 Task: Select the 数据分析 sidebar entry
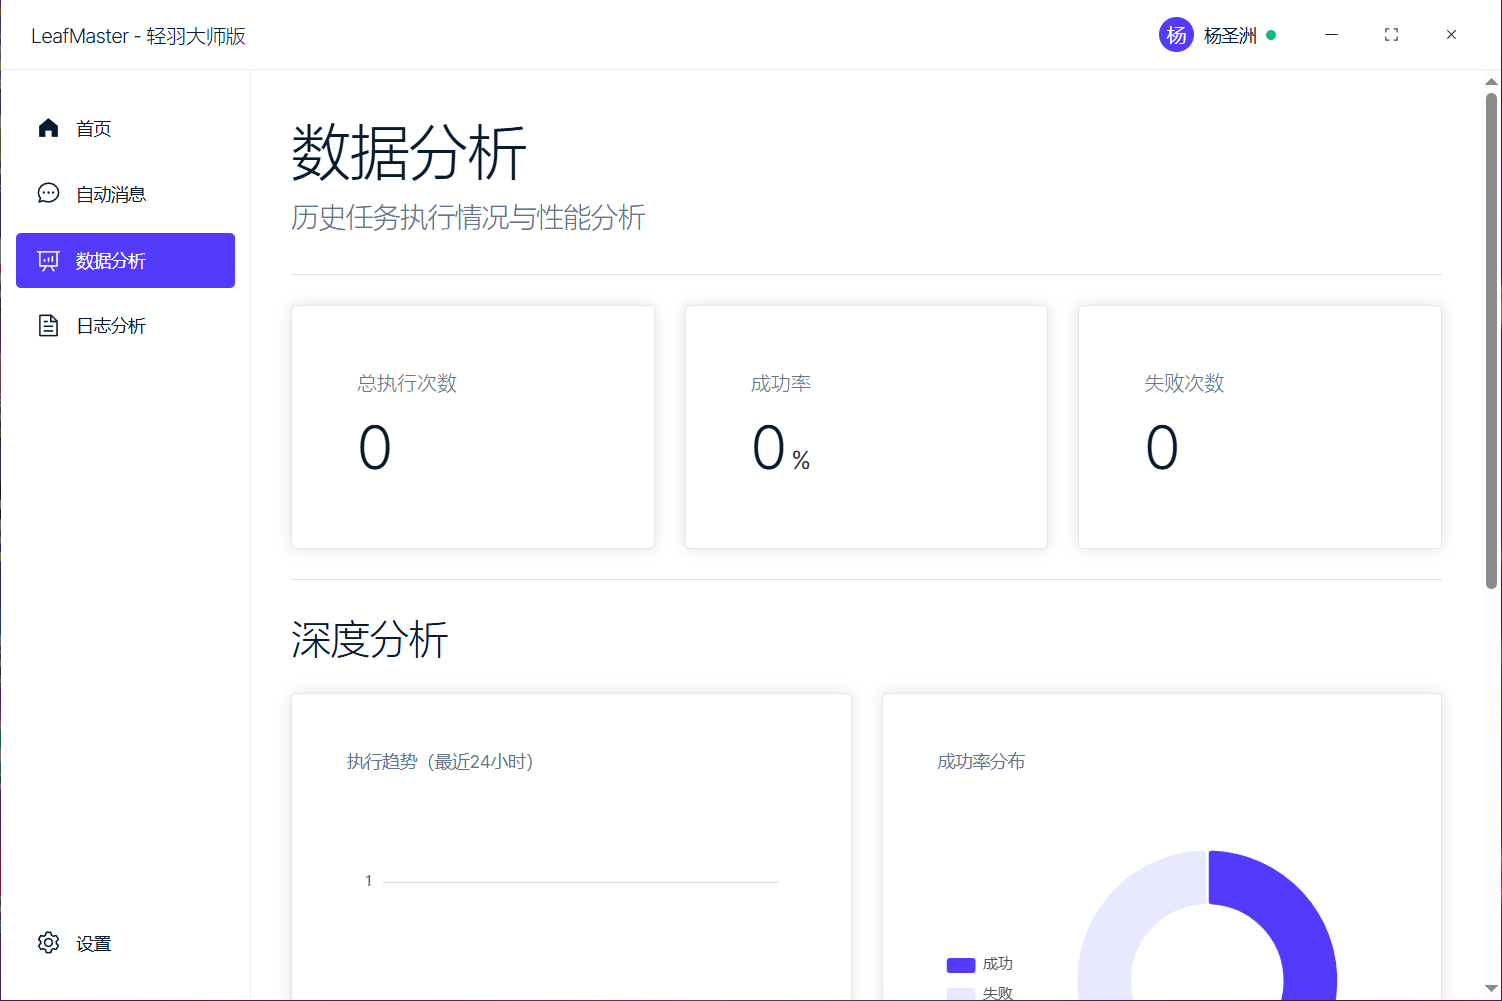coord(125,260)
